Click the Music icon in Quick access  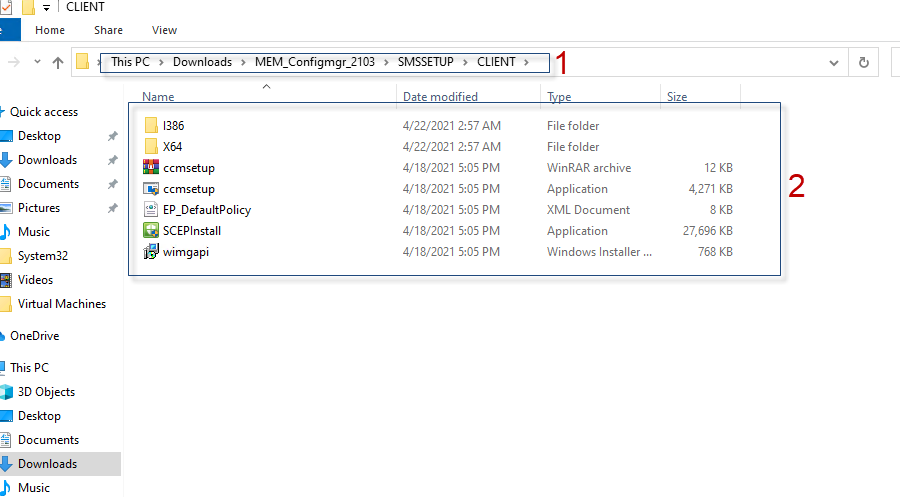(x=6, y=232)
